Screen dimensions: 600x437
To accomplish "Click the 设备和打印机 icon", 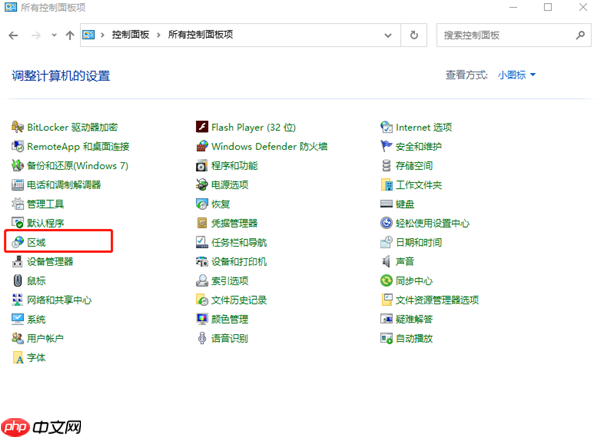I will [x=202, y=261].
